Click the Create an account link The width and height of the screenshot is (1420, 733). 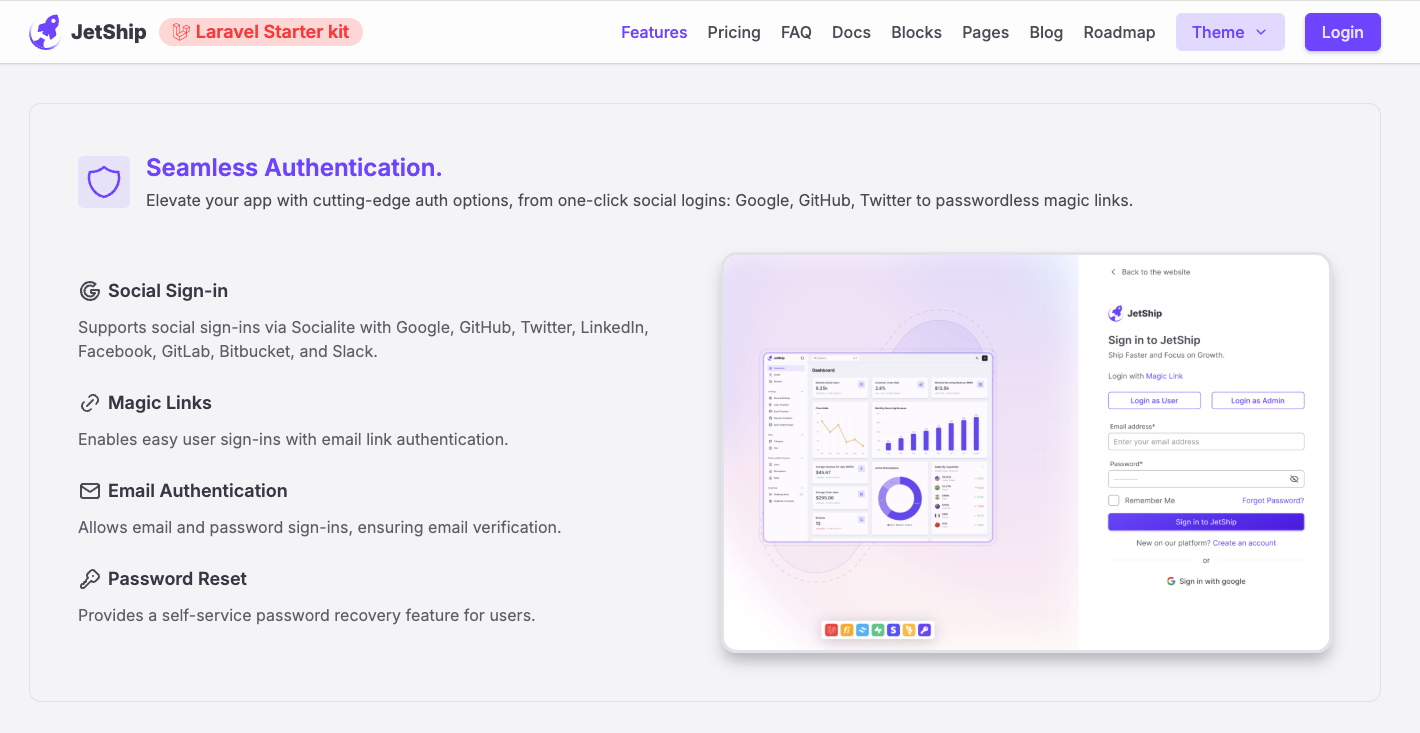(1244, 543)
